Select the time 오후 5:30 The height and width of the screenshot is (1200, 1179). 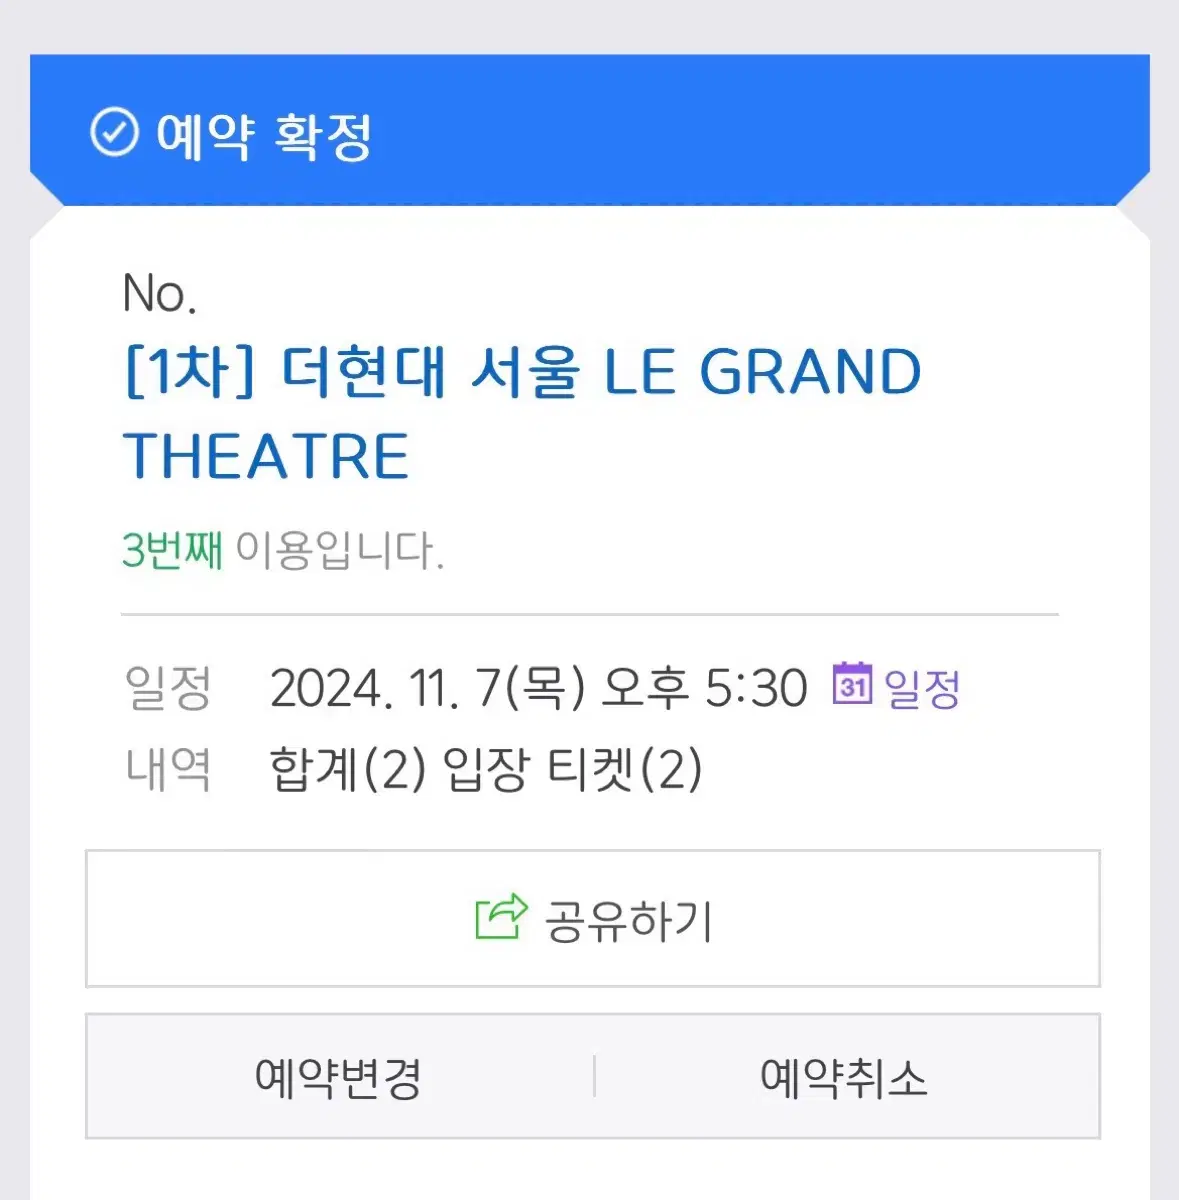click(704, 688)
